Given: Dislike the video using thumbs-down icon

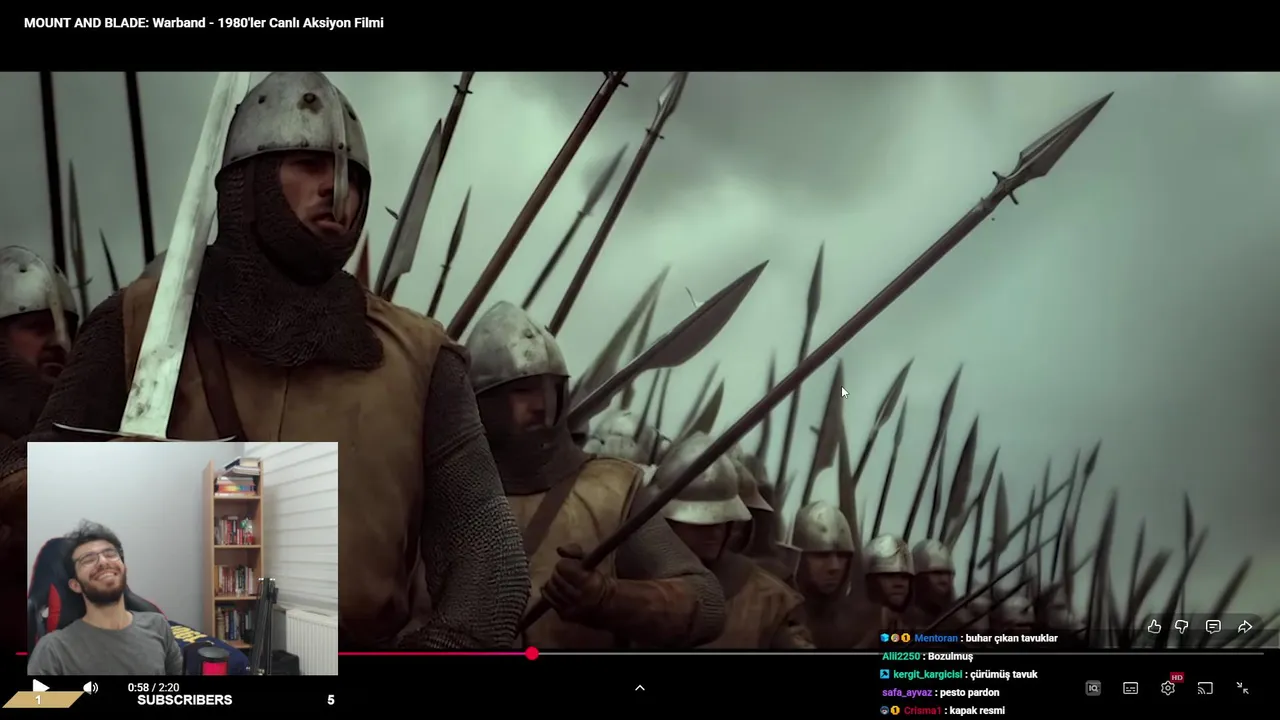Looking at the screenshot, I should (1181, 627).
